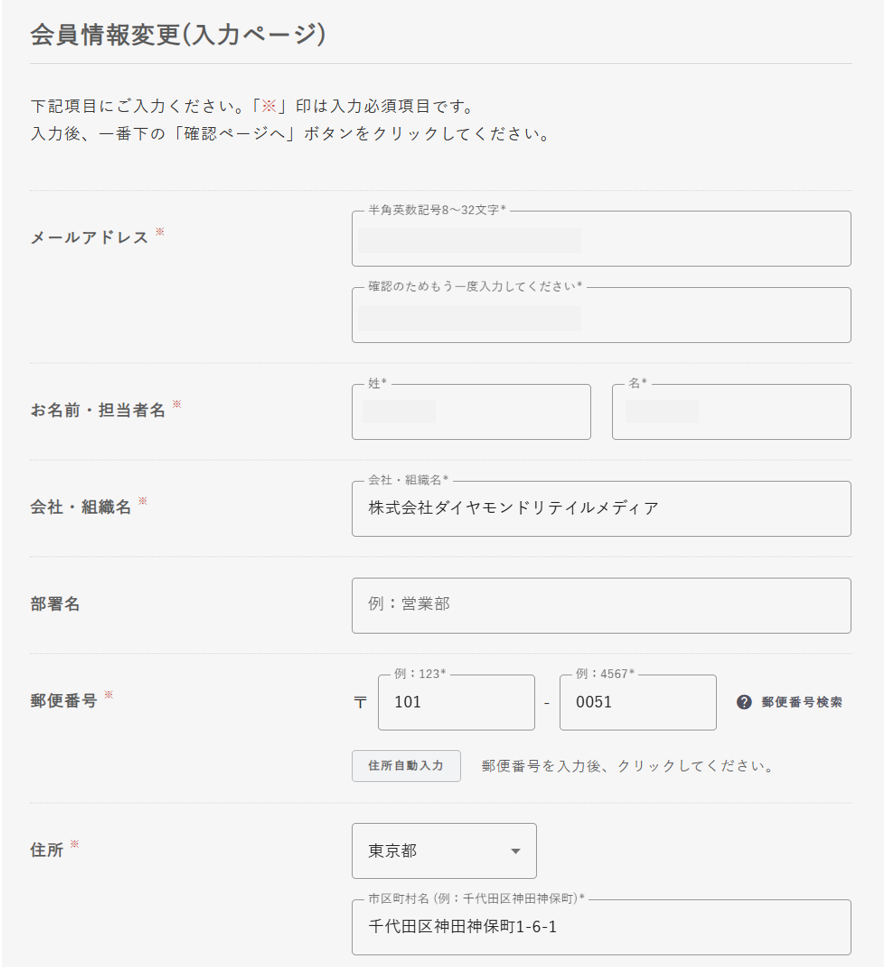Screen dimensions: 895x967
Task: Expand the 東京都 prefecture dropdown
Action: 444,851
